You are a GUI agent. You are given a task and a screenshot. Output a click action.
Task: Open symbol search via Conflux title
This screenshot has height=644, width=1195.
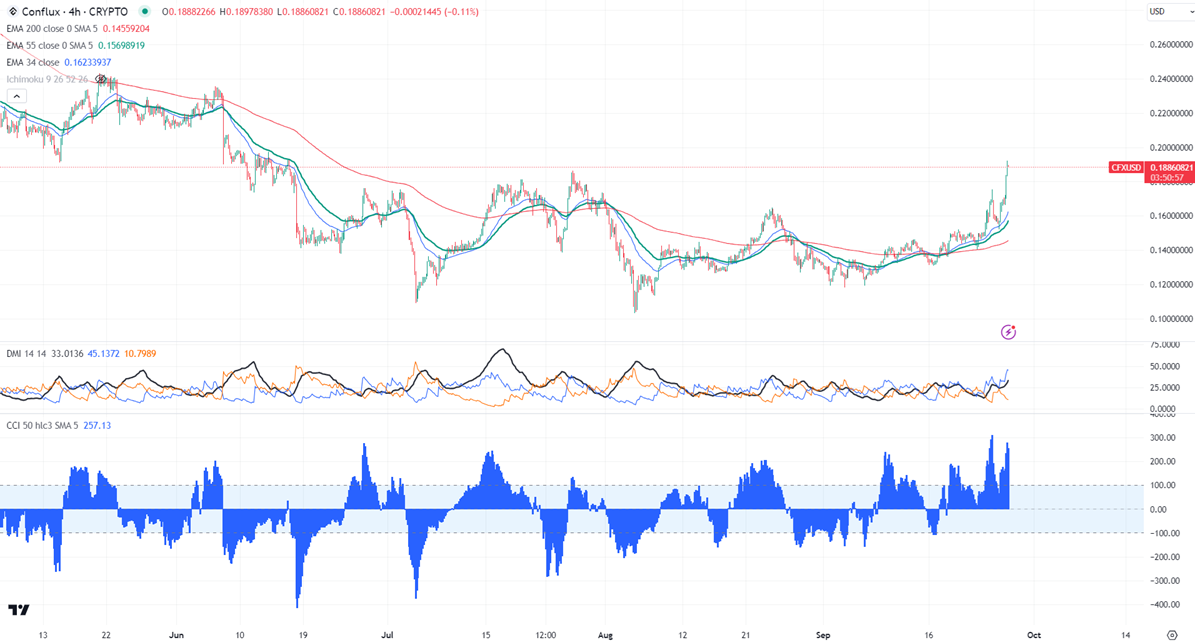click(x=75, y=11)
